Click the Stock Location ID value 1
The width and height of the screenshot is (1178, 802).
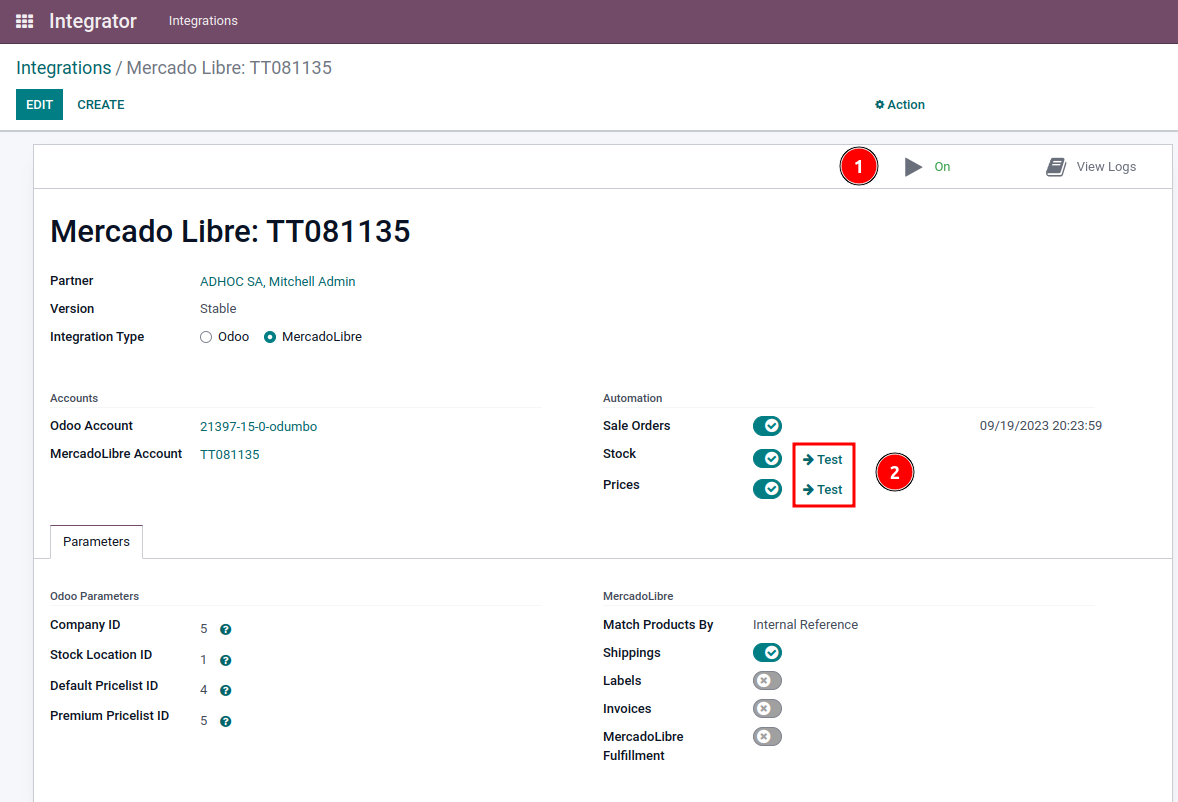tap(203, 659)
